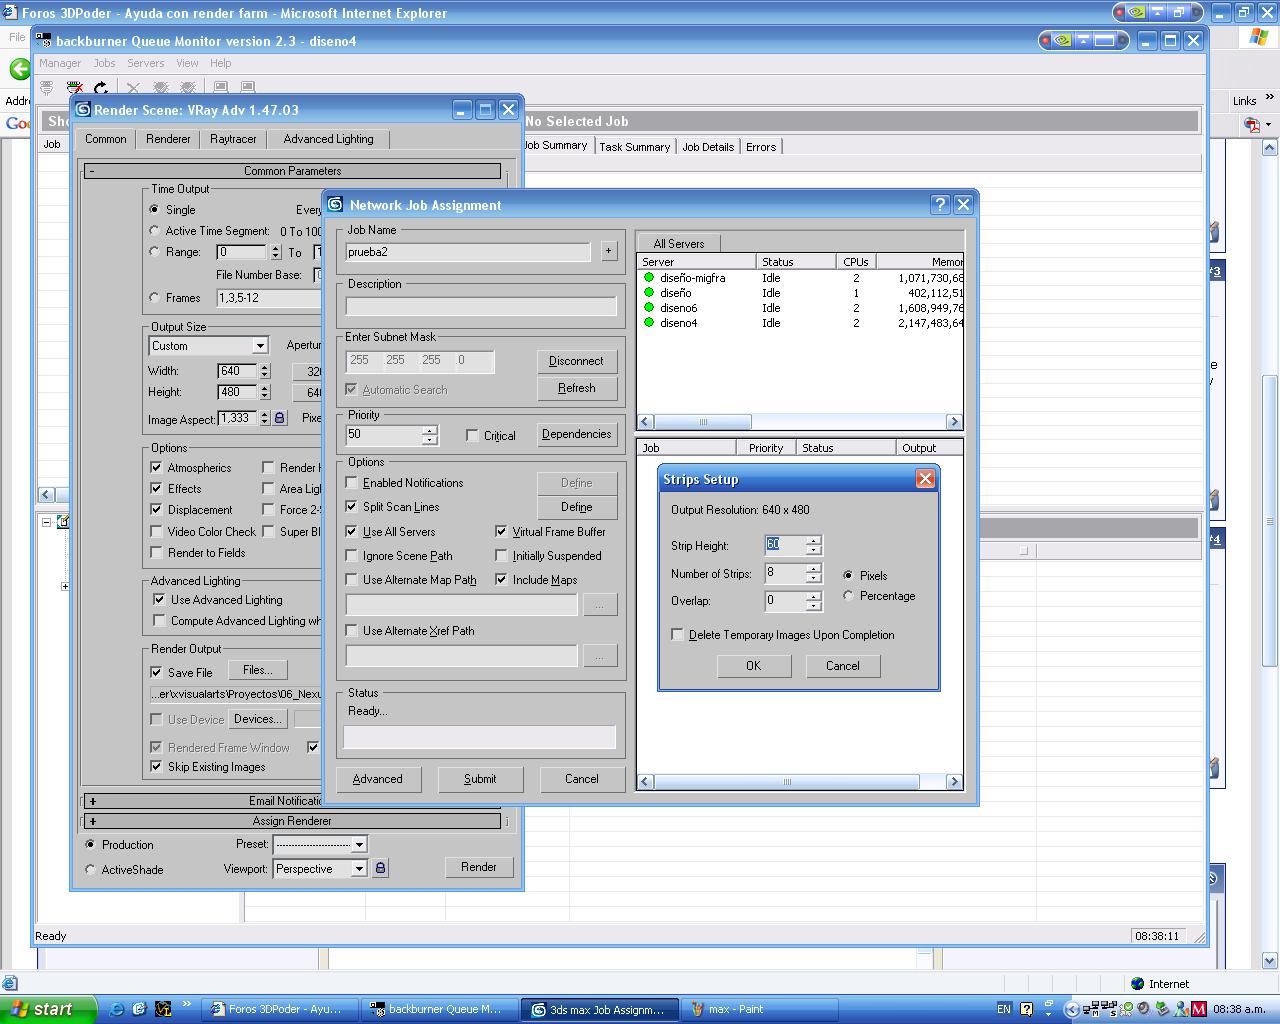Click OK in Strips Setup dialog
Image resolution: width=1280 pixels, height=1024 pixels.
click(754, 666)
